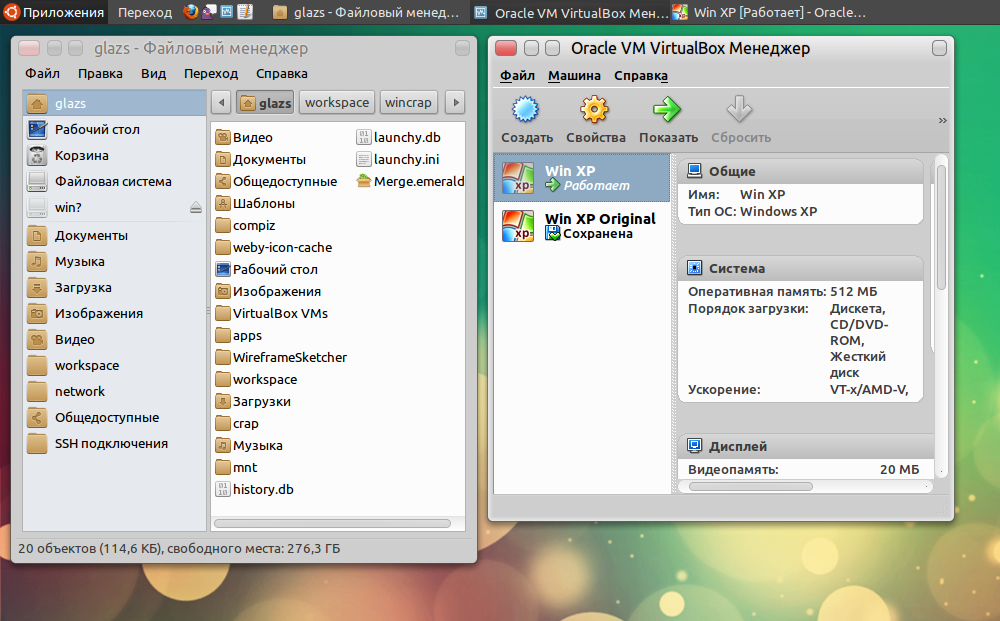Click path bar left scroll arrow
1000x621 pixels.
pyautogui.click(x=221, y=103)
